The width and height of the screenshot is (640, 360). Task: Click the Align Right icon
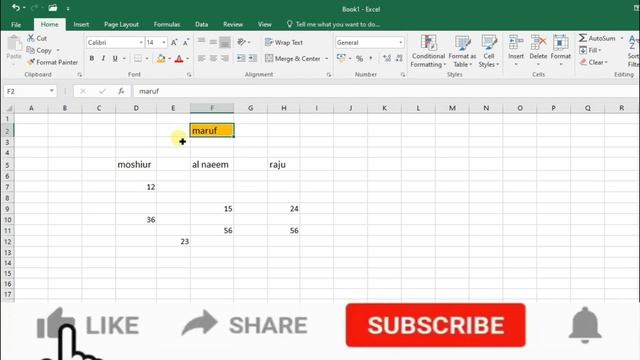[x=225, y=58]
